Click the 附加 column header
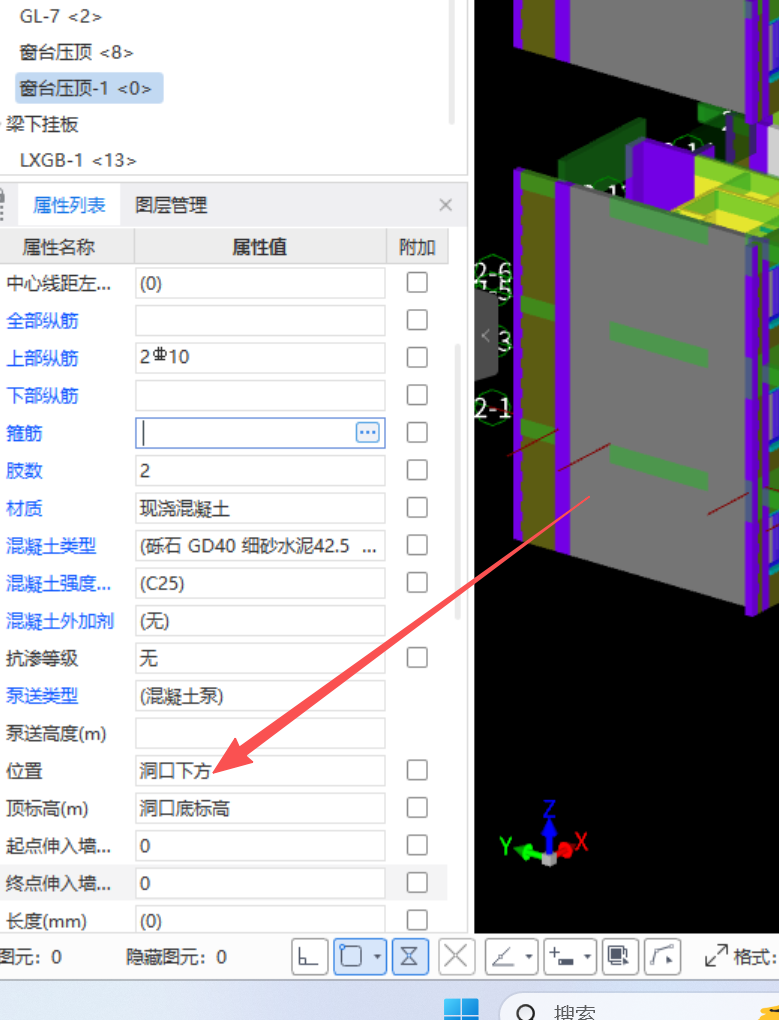 pos(417,247)
